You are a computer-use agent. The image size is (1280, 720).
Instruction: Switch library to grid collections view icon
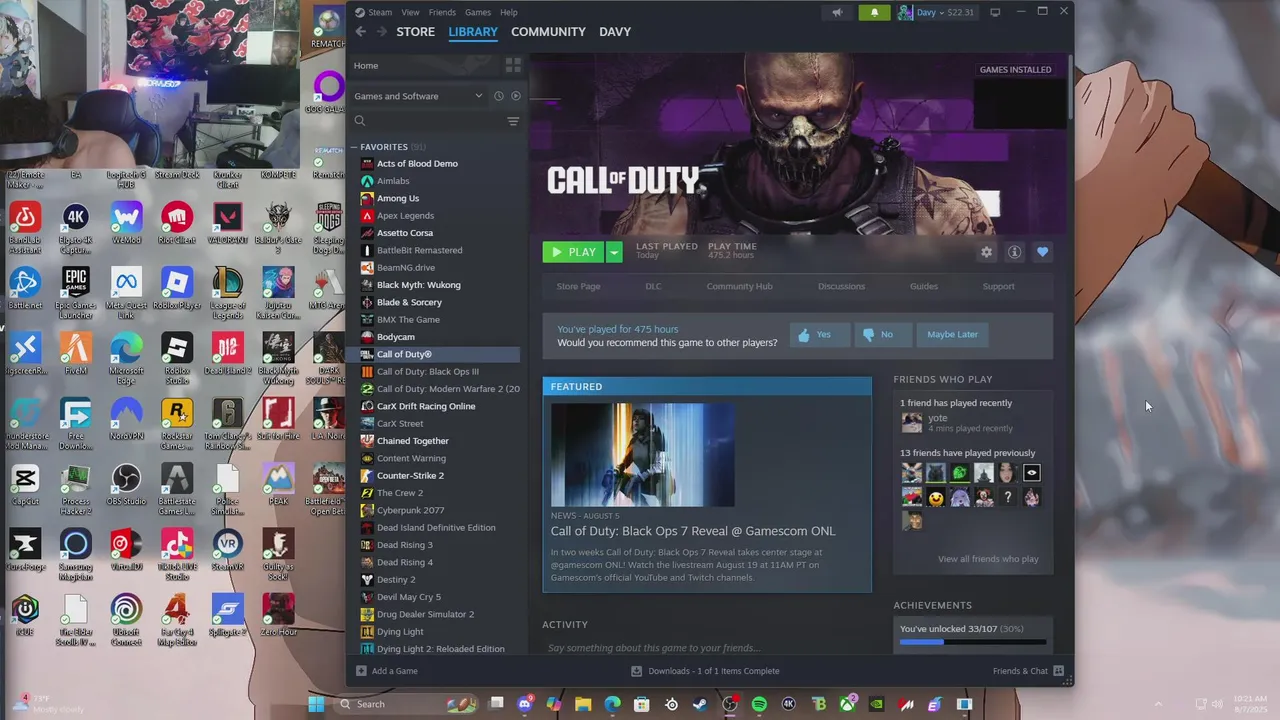click(x=513, y=65)
